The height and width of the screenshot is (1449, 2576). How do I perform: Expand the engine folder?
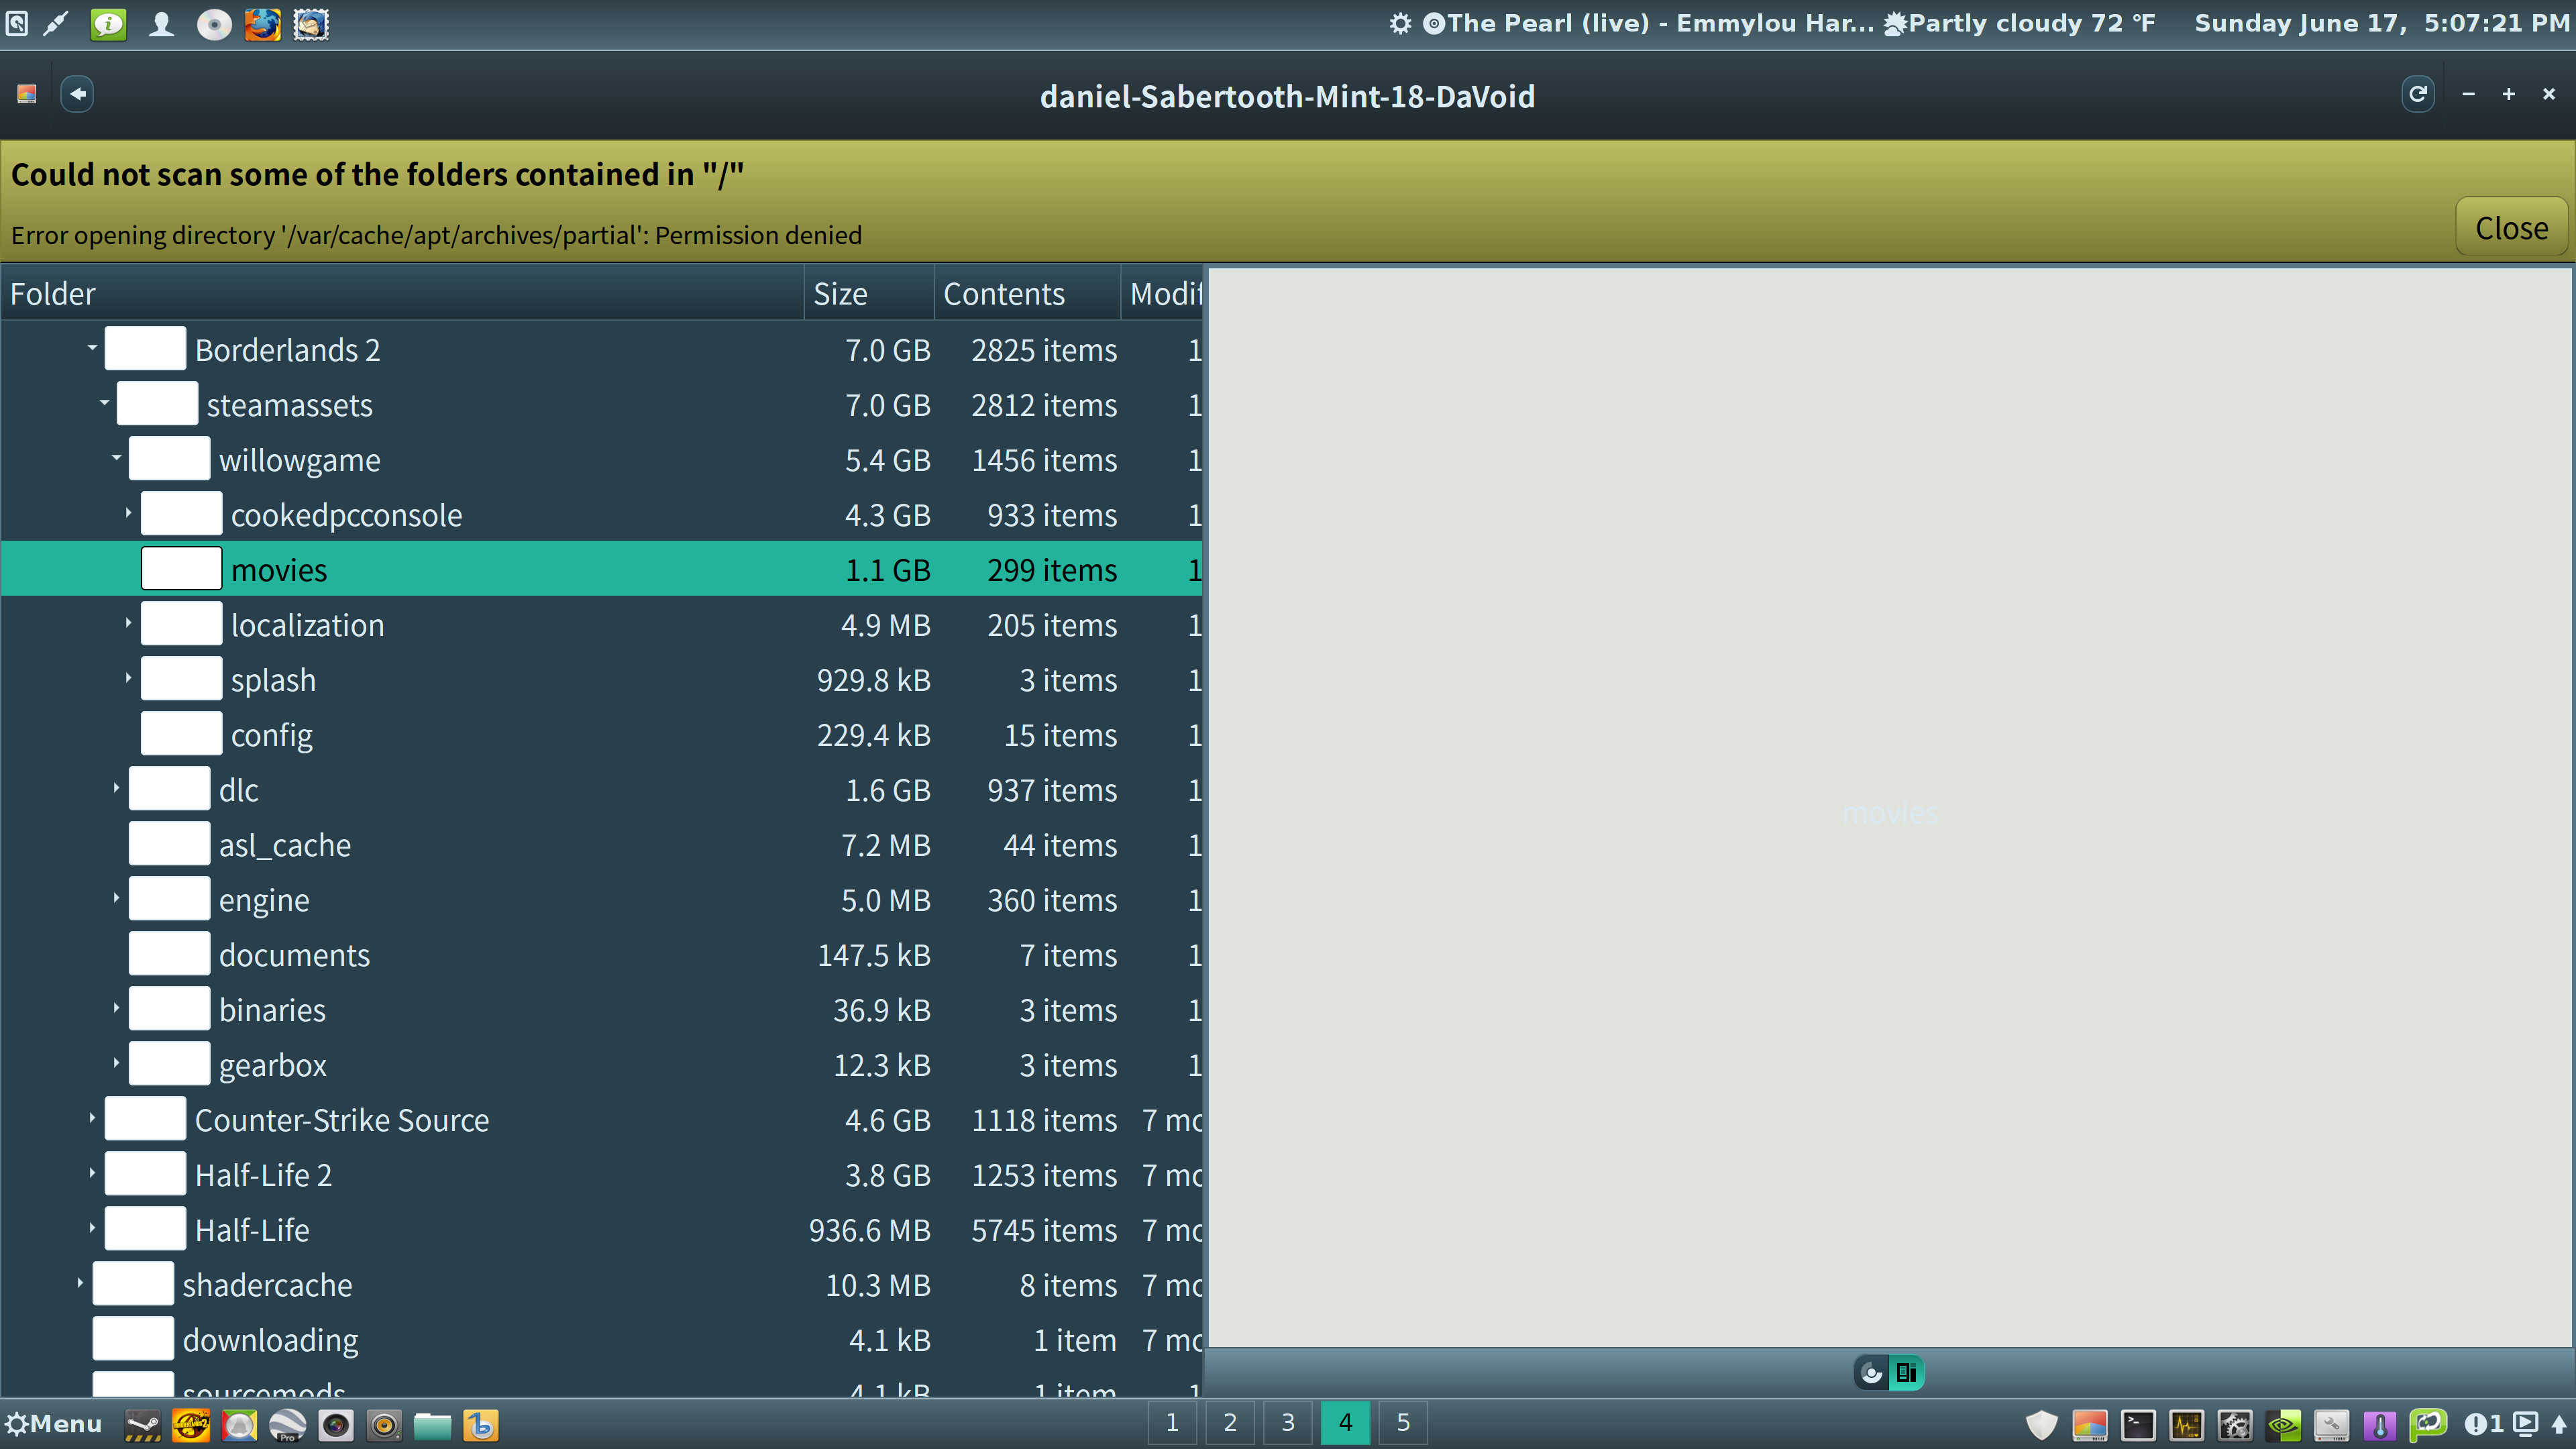pos(116,899)
